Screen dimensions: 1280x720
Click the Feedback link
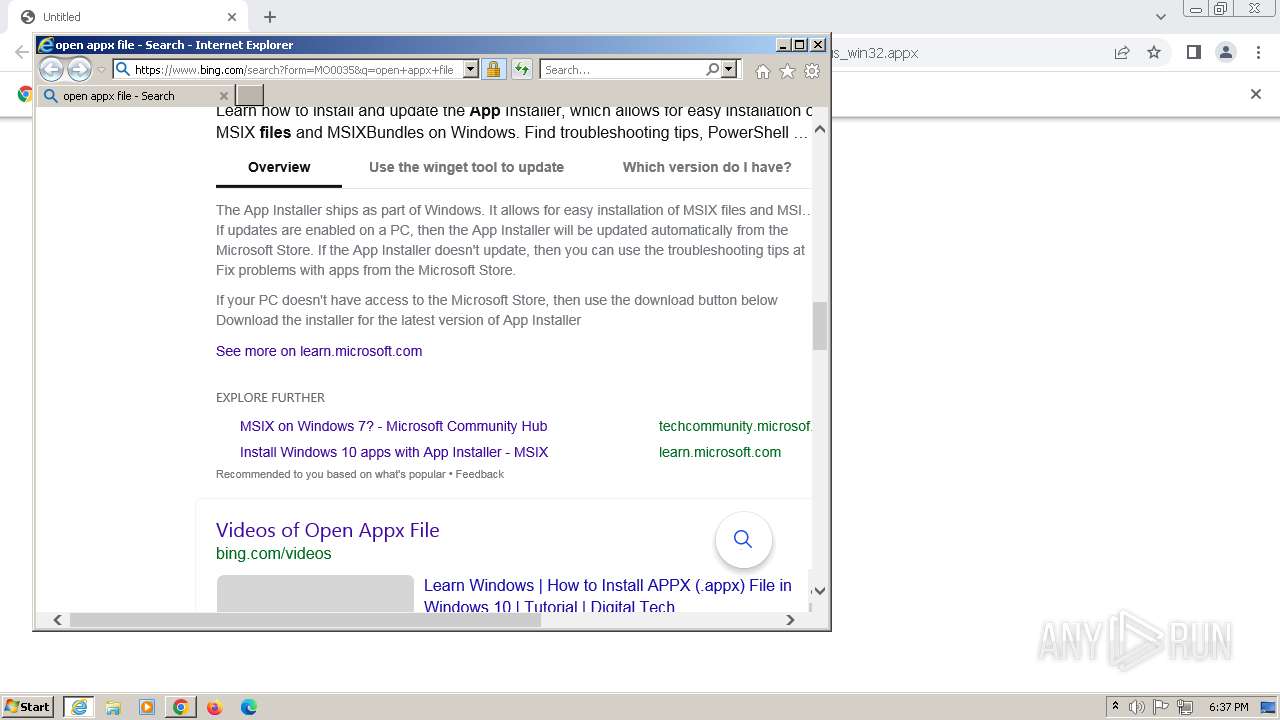pyautogui.click(x=480, y=474)
